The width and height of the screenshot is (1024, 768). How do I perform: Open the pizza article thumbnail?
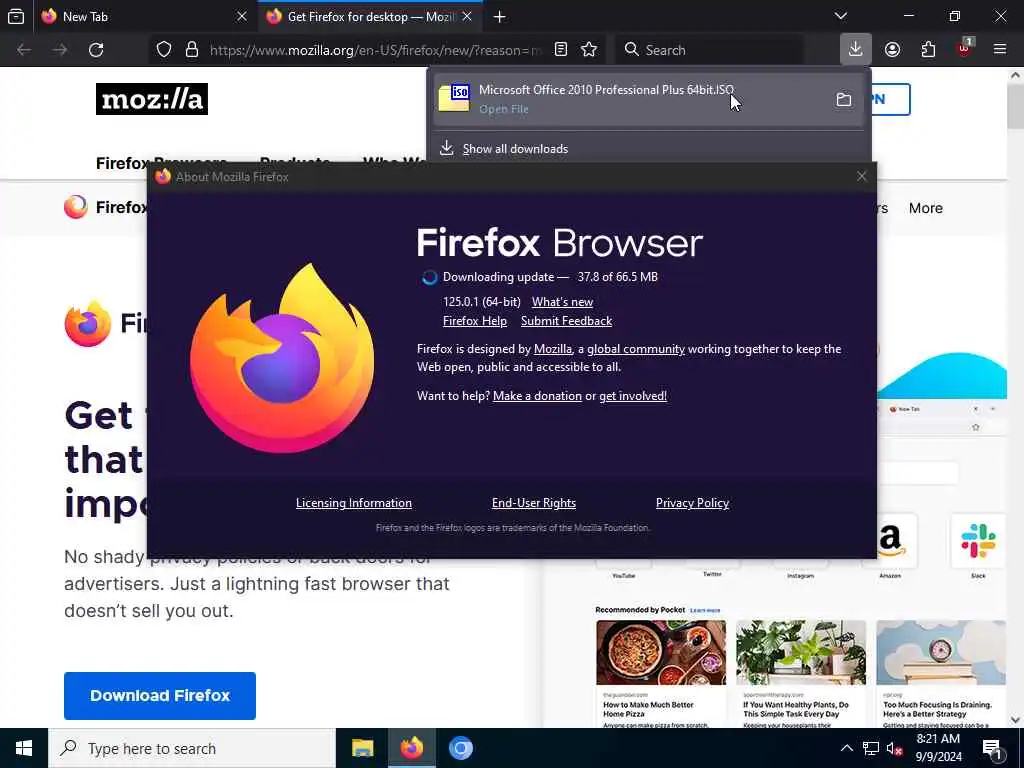coord(661,652)
